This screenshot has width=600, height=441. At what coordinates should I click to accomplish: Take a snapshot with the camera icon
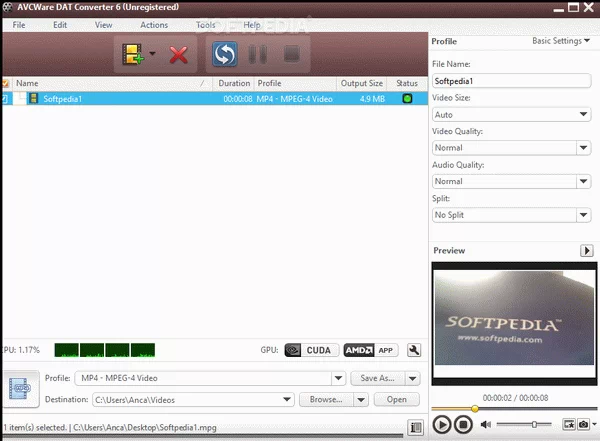pos(583,424)
